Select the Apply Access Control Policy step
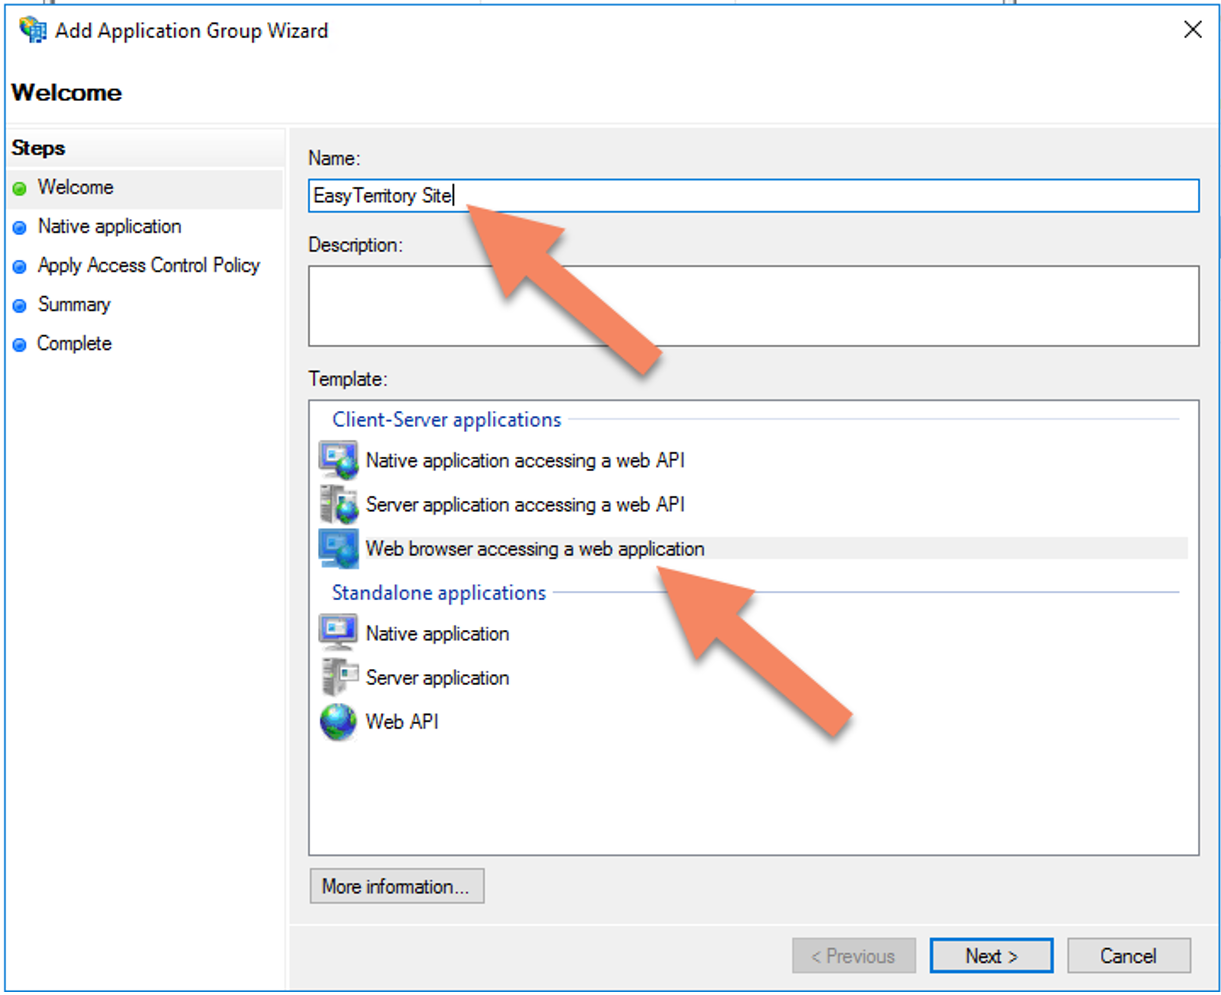This screenshot has width=1221, height=995. (x=148, y=265)
